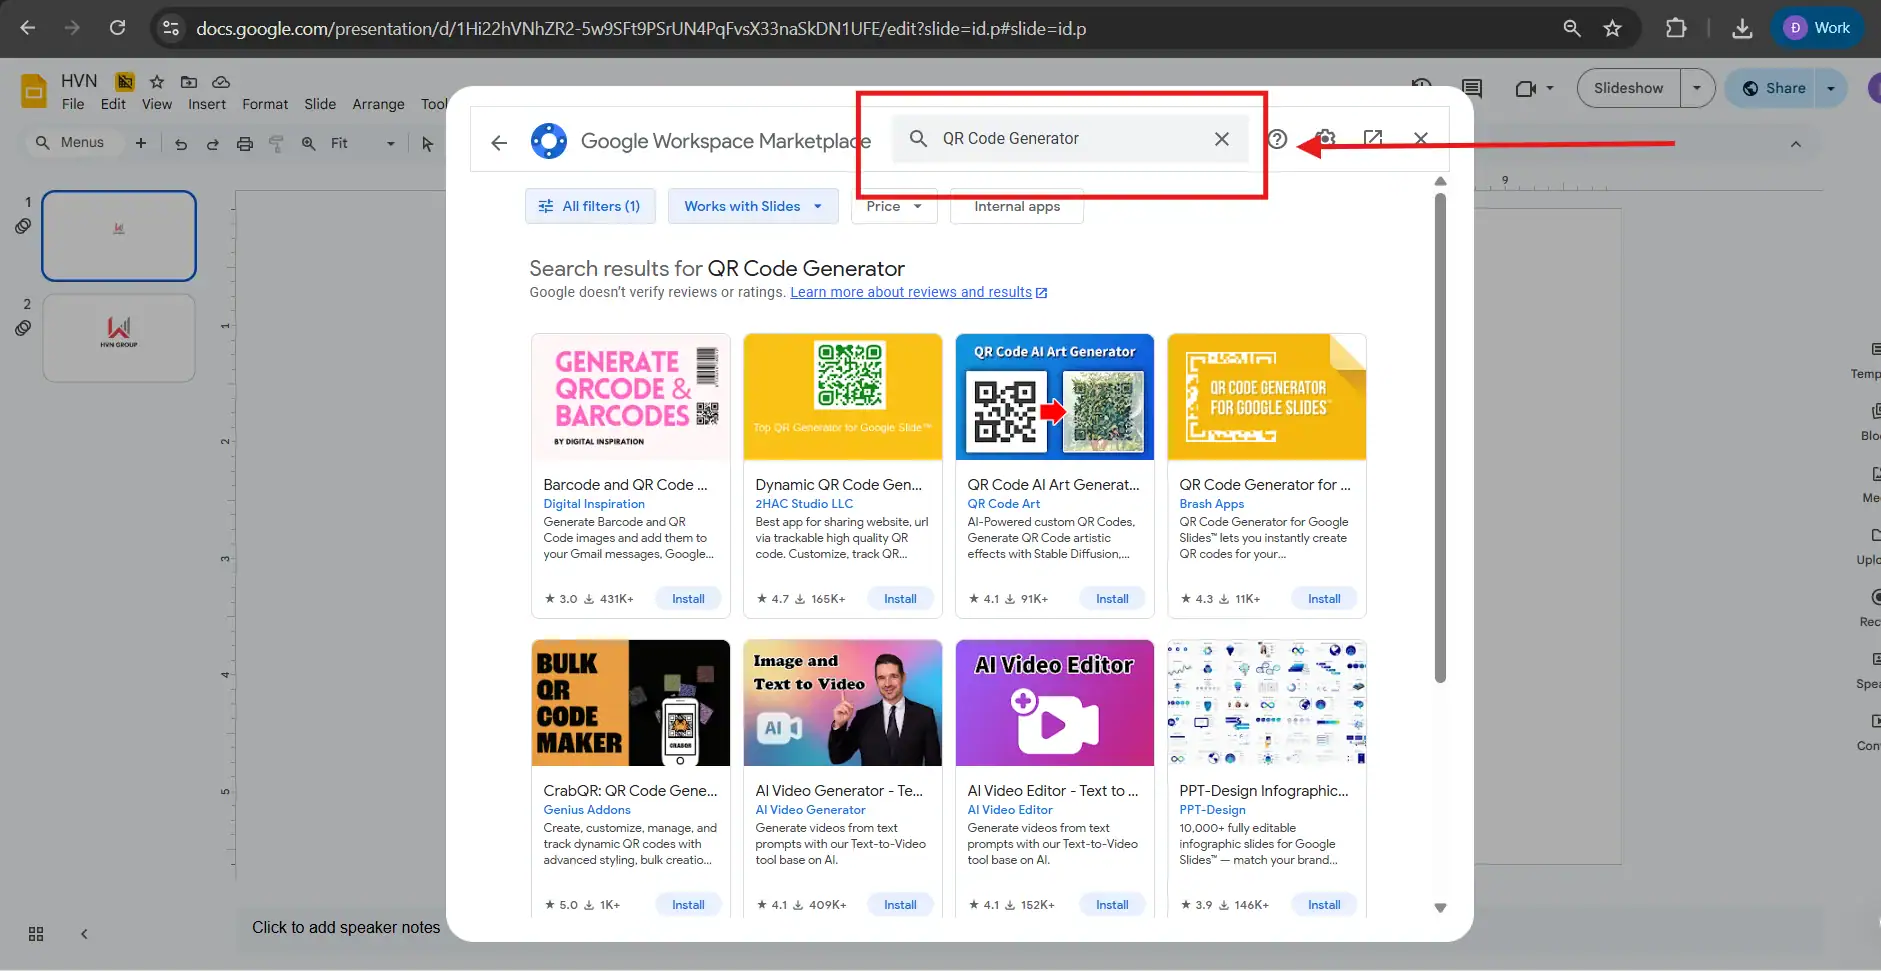1881x971 pixels.
Task: Start the presentation with Slideshow button
Action: pos(1629,88)
